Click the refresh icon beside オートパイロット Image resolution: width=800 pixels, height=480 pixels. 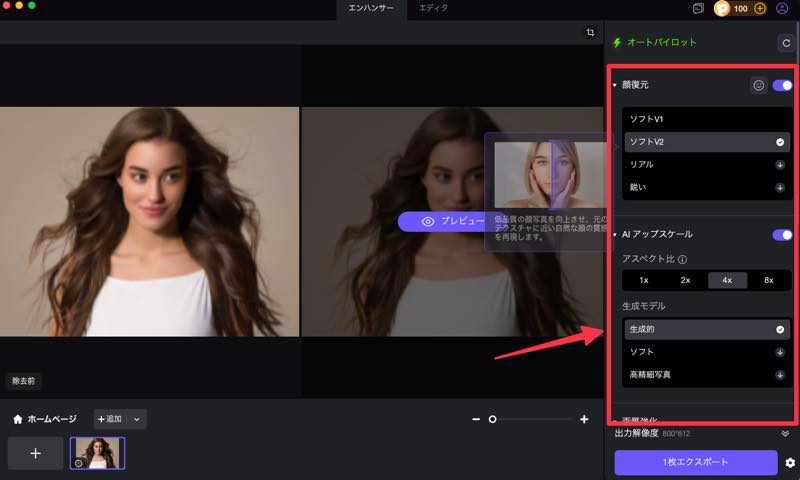pyautogui.click(x=785, y=43)
